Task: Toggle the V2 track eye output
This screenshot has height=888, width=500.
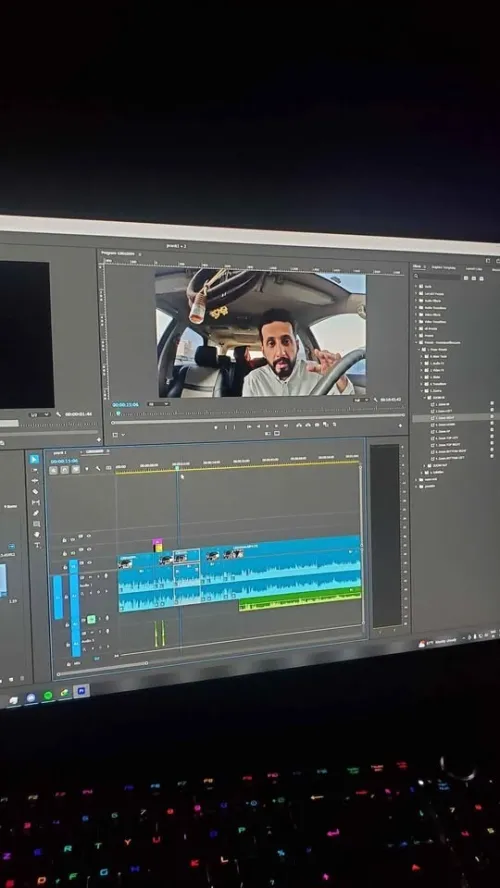Action: (x=89, y=549)
